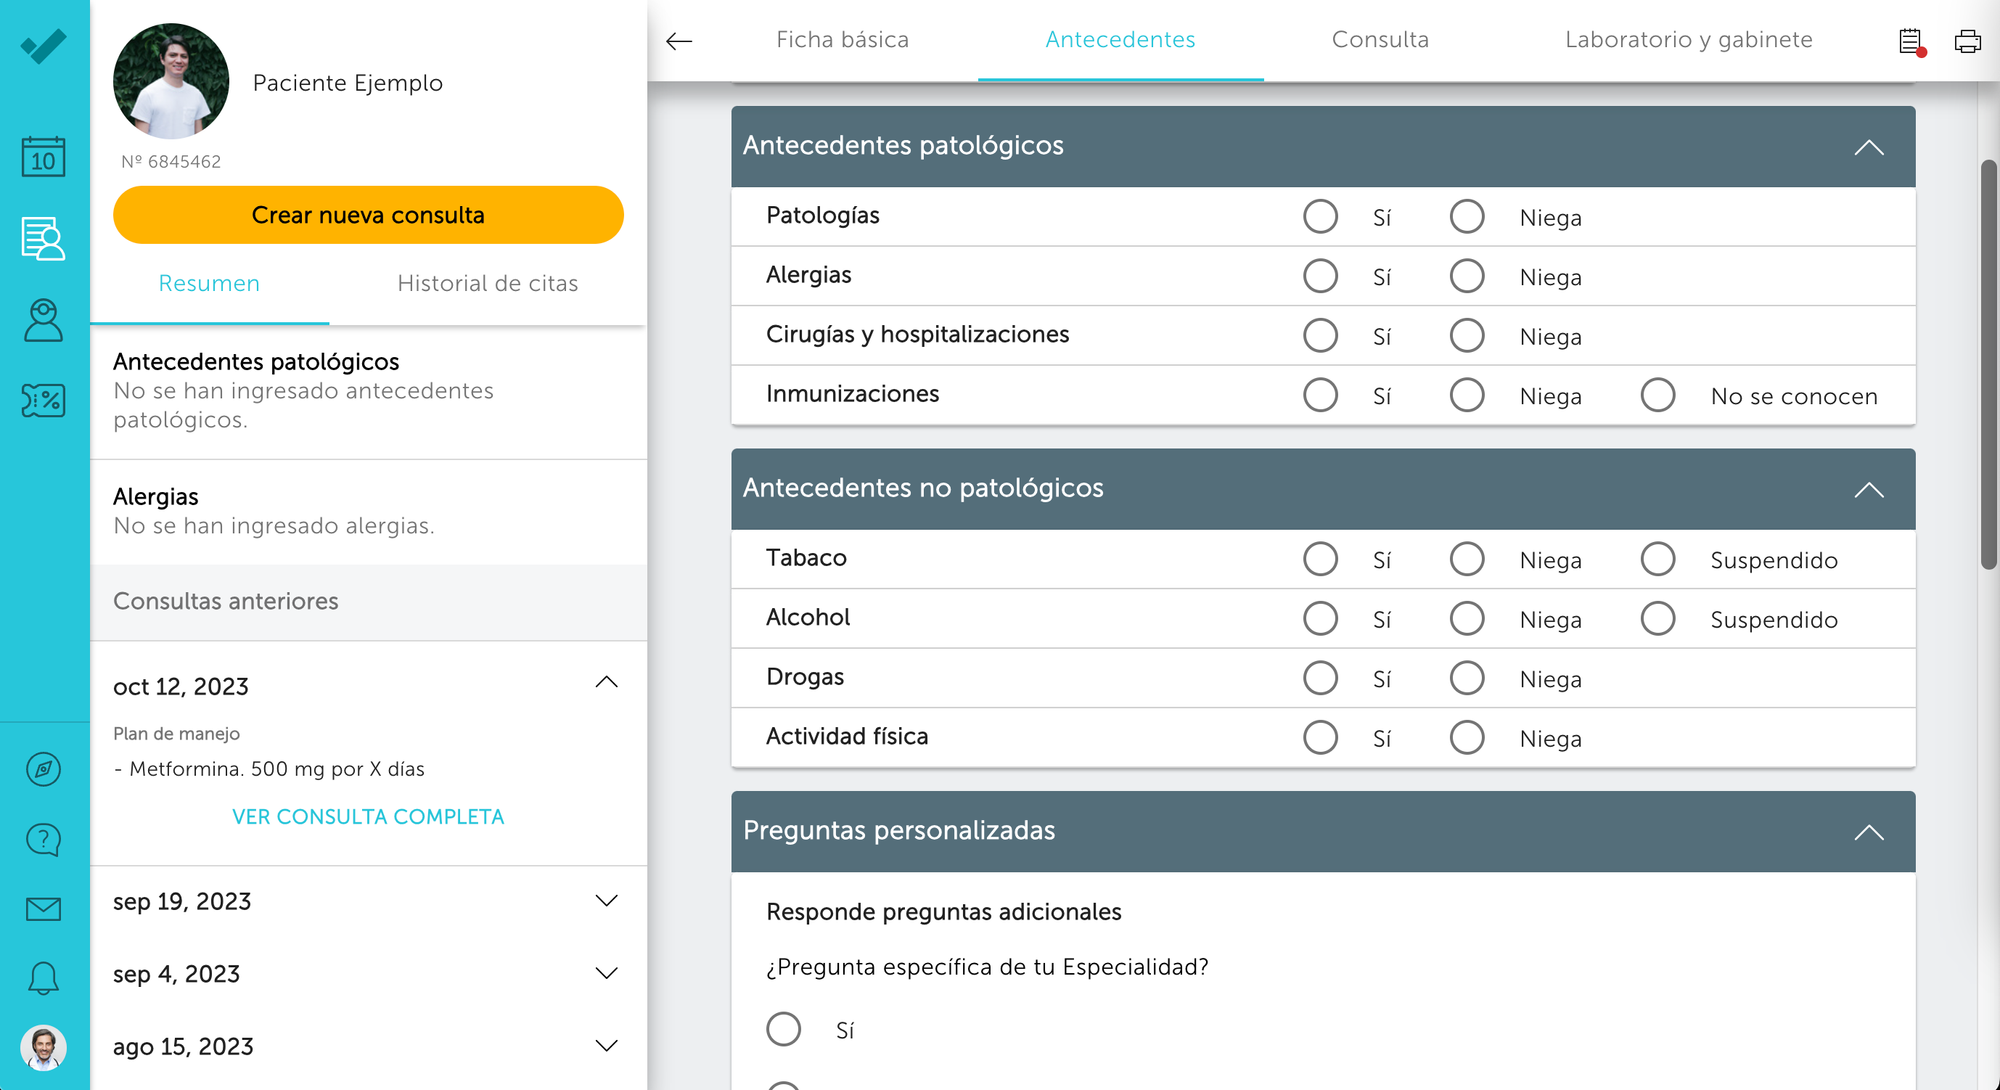Collapse Antecedentes patológicos section
The image size is (2000, 1090).
pos(1868,147)
